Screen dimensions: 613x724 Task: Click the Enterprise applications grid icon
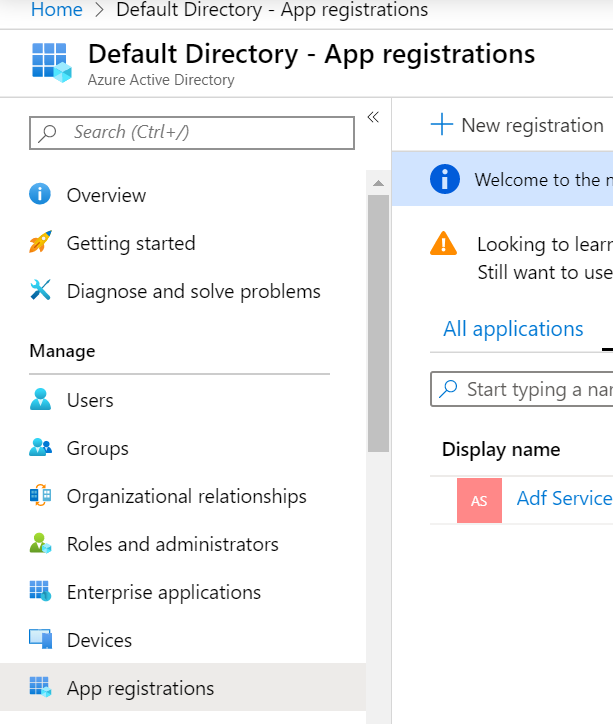coord(40,591)
